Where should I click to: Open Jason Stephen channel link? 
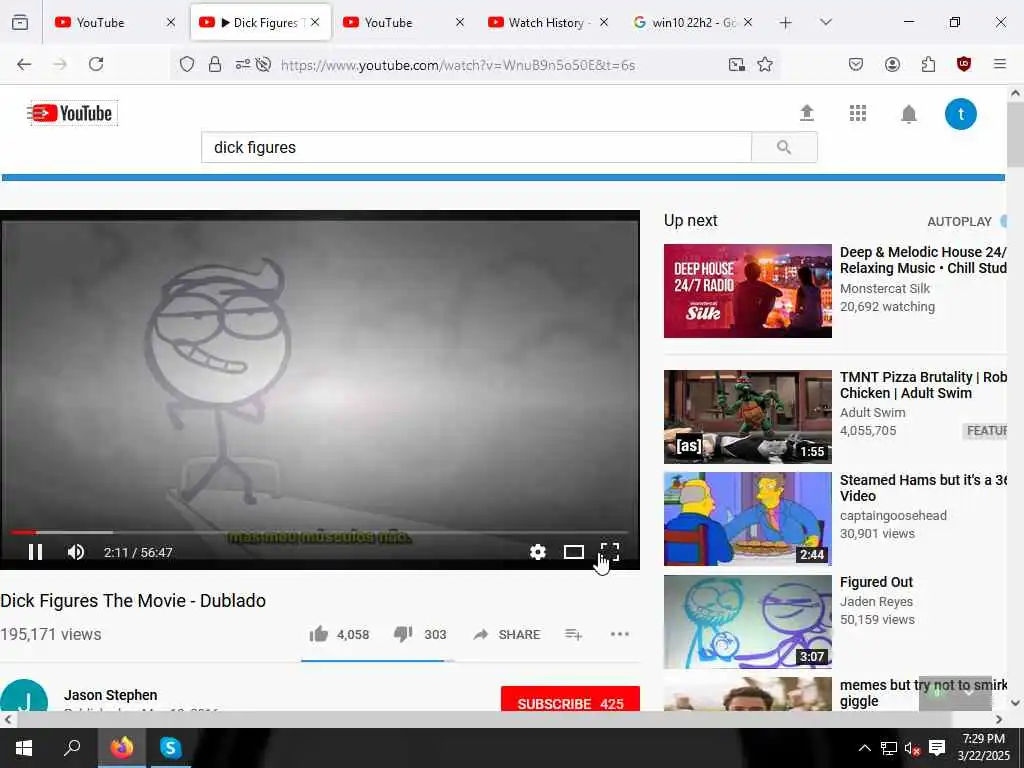[110, 695]
